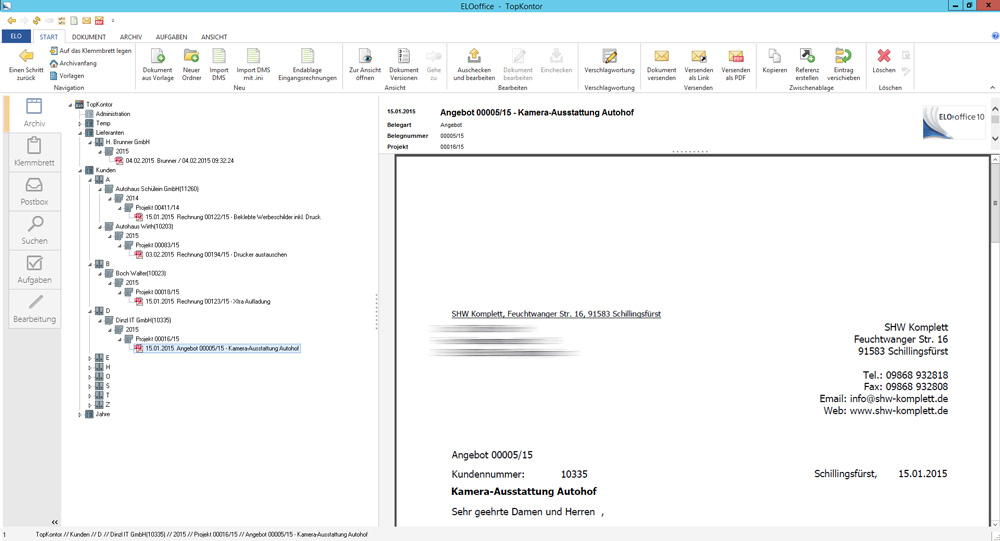Select Autohaus Schülein GmbH(11260) folder
The image size is (1000, 541).
pos(157,189)
